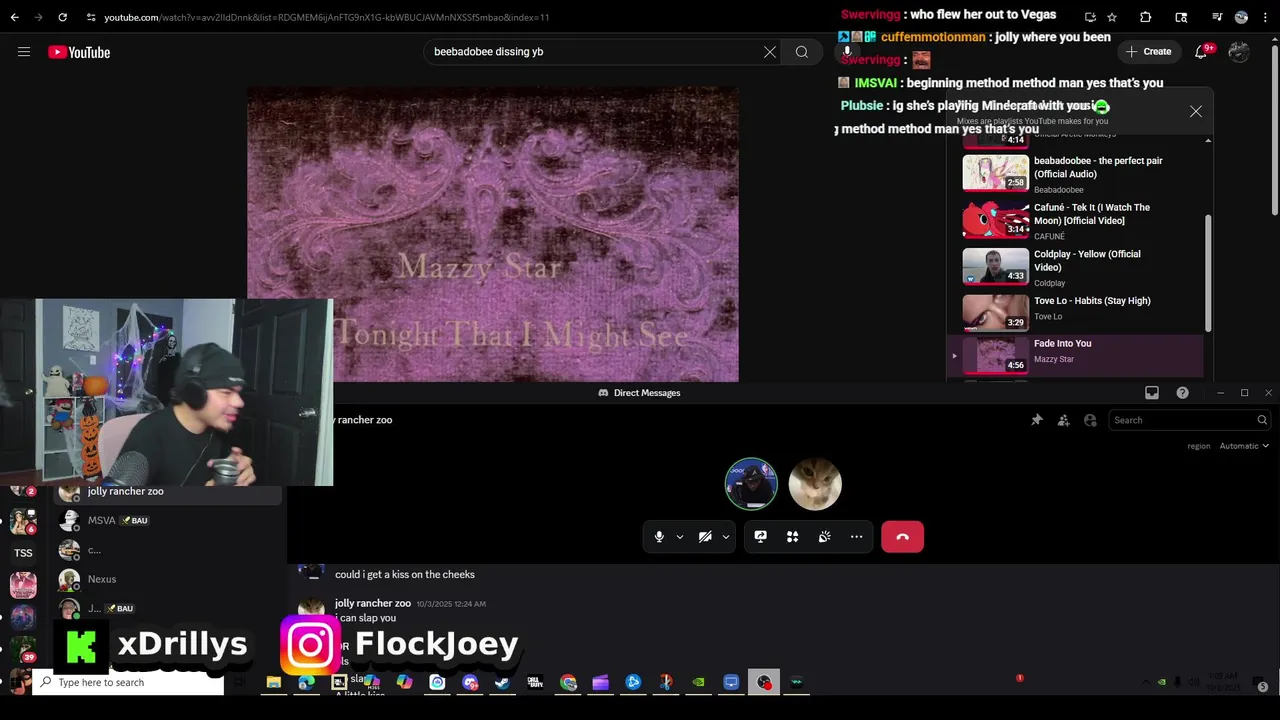Clear the YouTube search box text
Viewport: 1280px width, 720px height.
(x=770, y=52)
